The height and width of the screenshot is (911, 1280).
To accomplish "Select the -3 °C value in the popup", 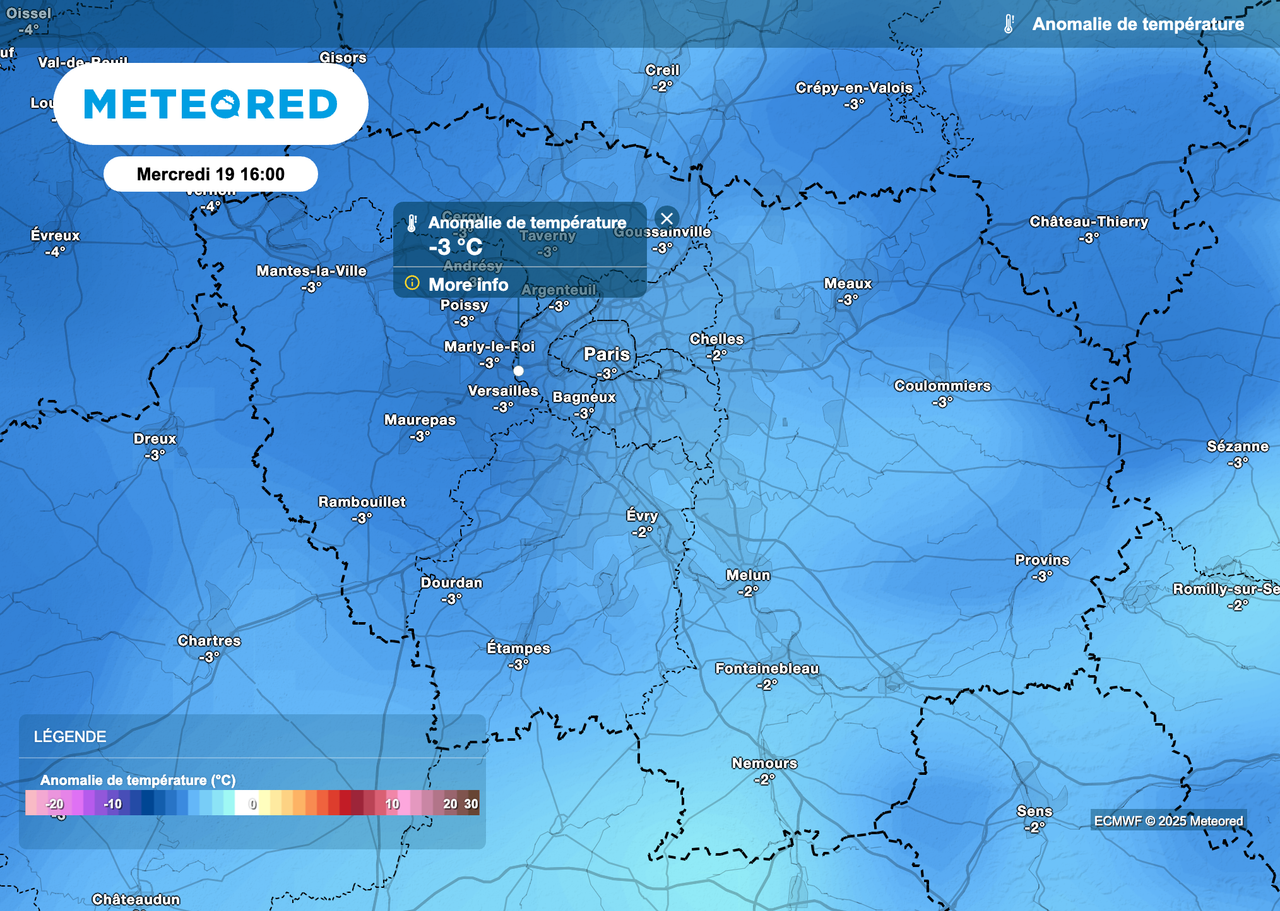I will 456,248.
